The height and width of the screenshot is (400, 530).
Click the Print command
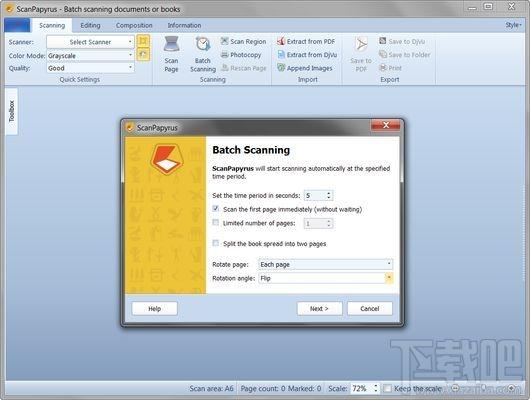pyautogui.click(x=390, y=68)
